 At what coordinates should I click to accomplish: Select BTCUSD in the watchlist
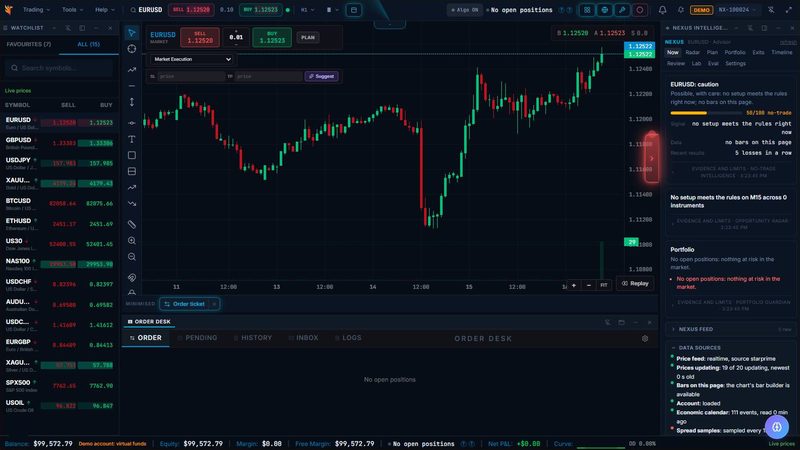[59, 204]
